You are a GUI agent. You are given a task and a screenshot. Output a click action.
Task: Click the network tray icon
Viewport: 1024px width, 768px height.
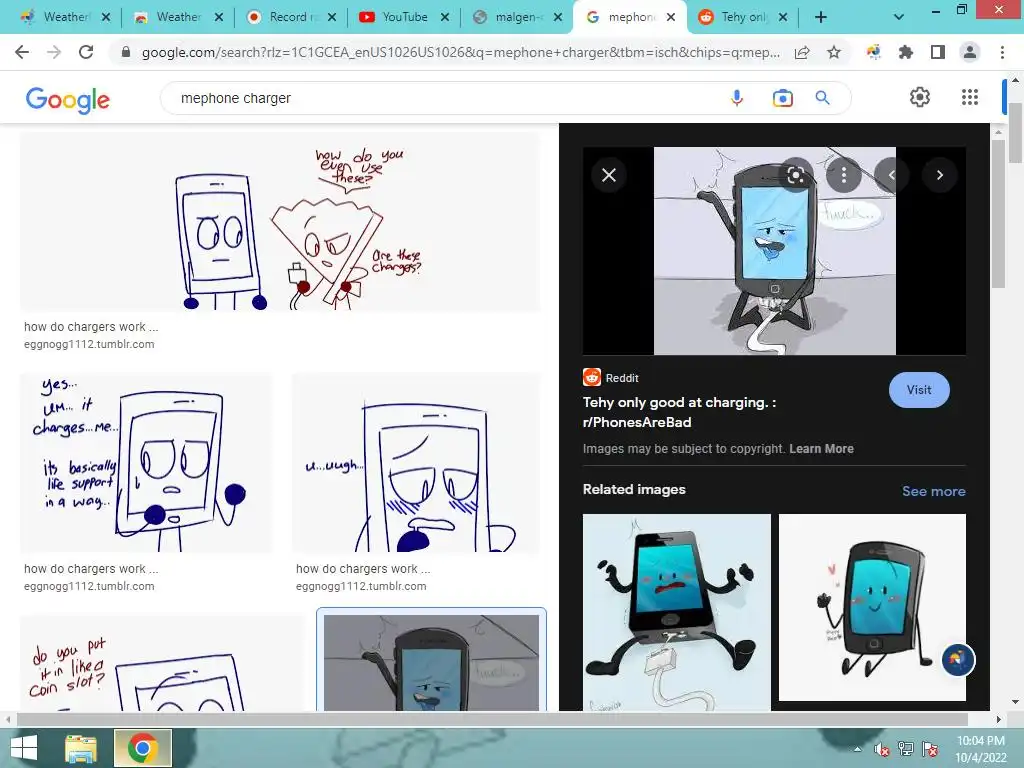click(906, 749)
